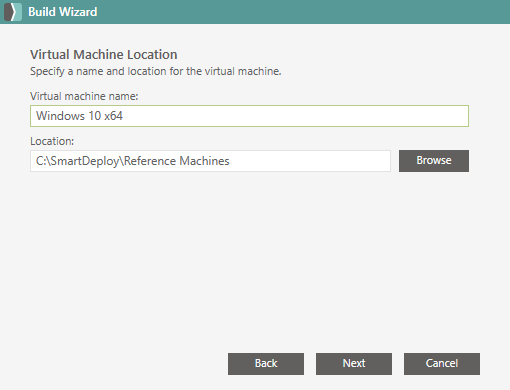Click Browse to choose a location
Image resolution: width=510 pixels, height=390 pixels.
click(x=434, y=161)
